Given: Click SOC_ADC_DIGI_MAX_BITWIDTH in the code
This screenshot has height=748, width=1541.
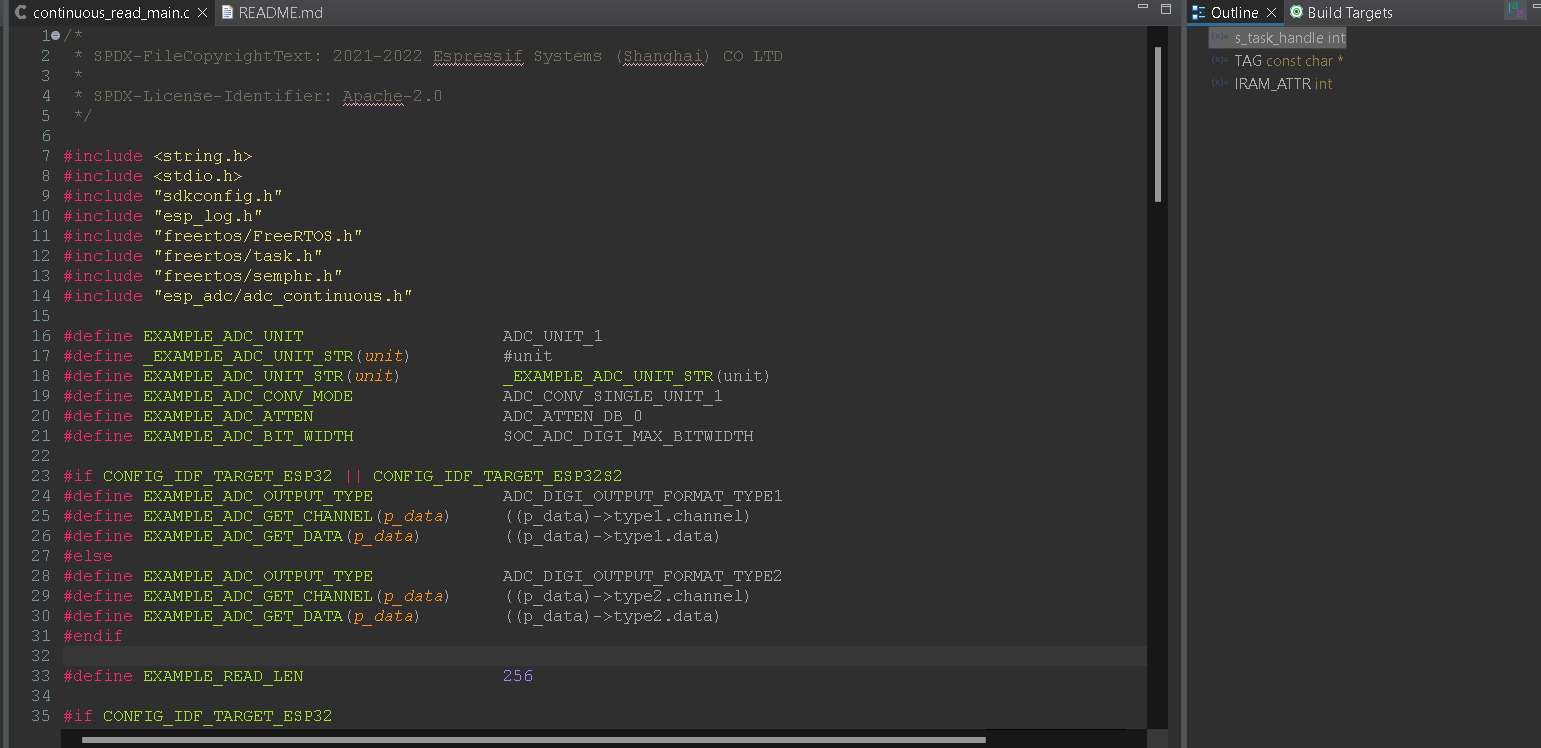Looking at the screenshot, I should (x=628, y=436).
